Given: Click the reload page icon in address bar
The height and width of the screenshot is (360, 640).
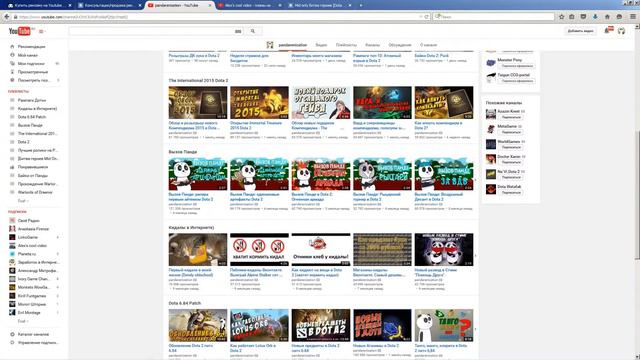Looking at the screenshot, I should (427, 17).
